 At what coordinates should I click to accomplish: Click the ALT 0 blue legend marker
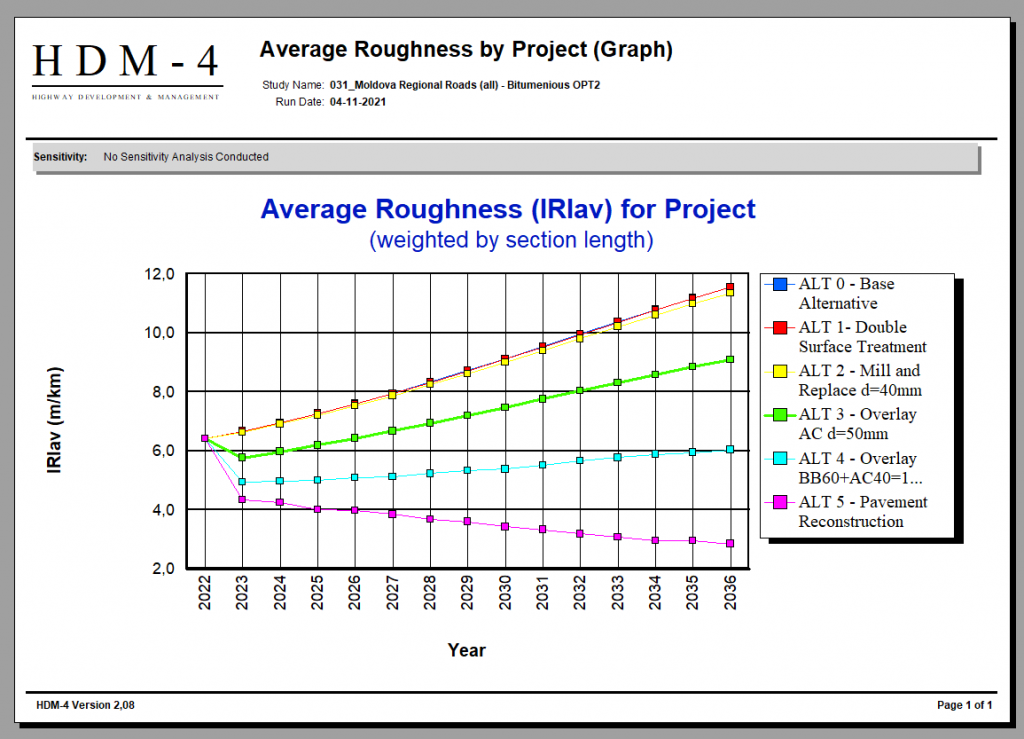click(781, 285)
